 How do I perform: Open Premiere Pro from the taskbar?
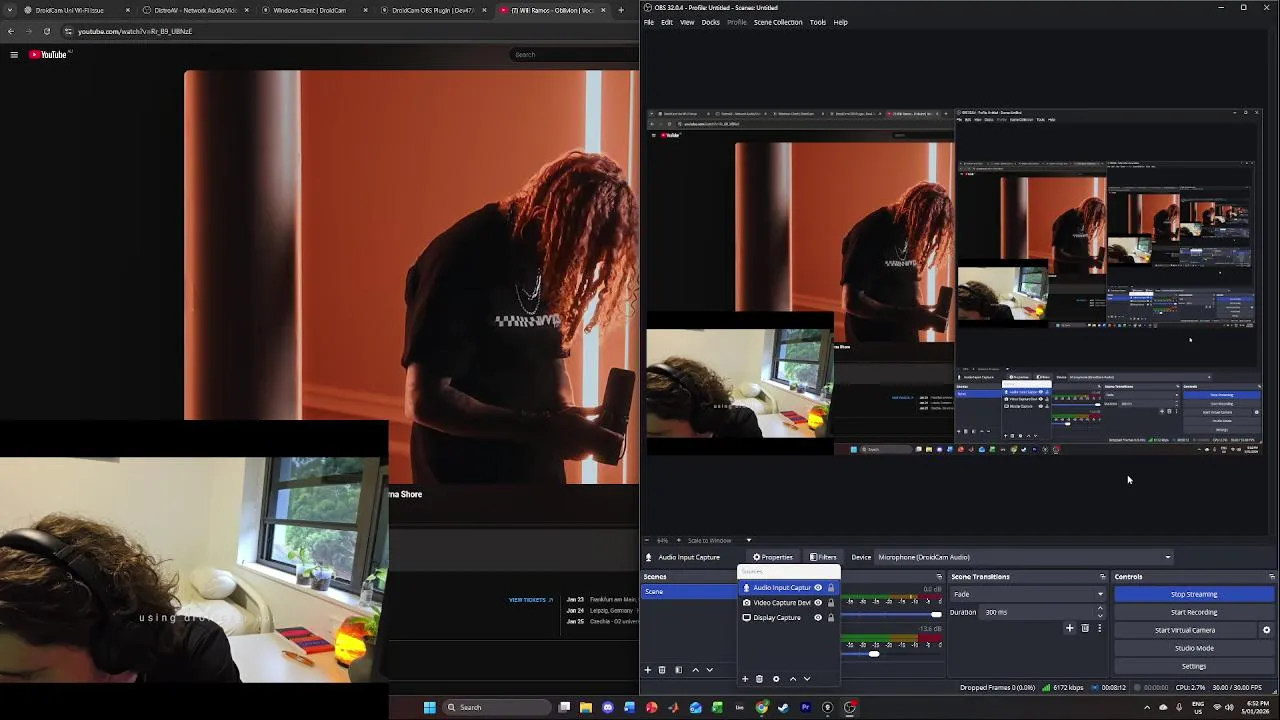(805, 707)
